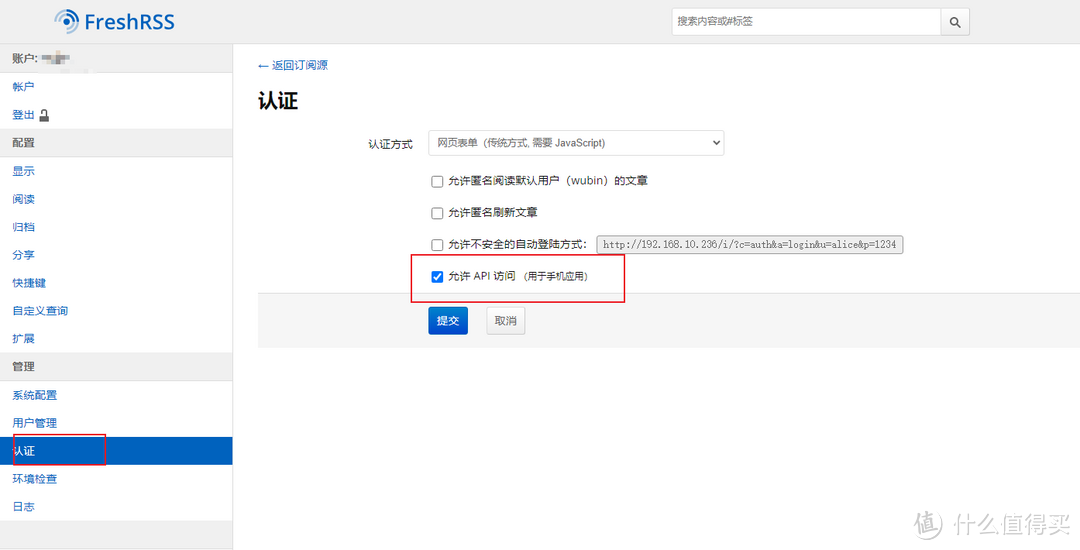Open the 显示 display settings

[23, 171]
